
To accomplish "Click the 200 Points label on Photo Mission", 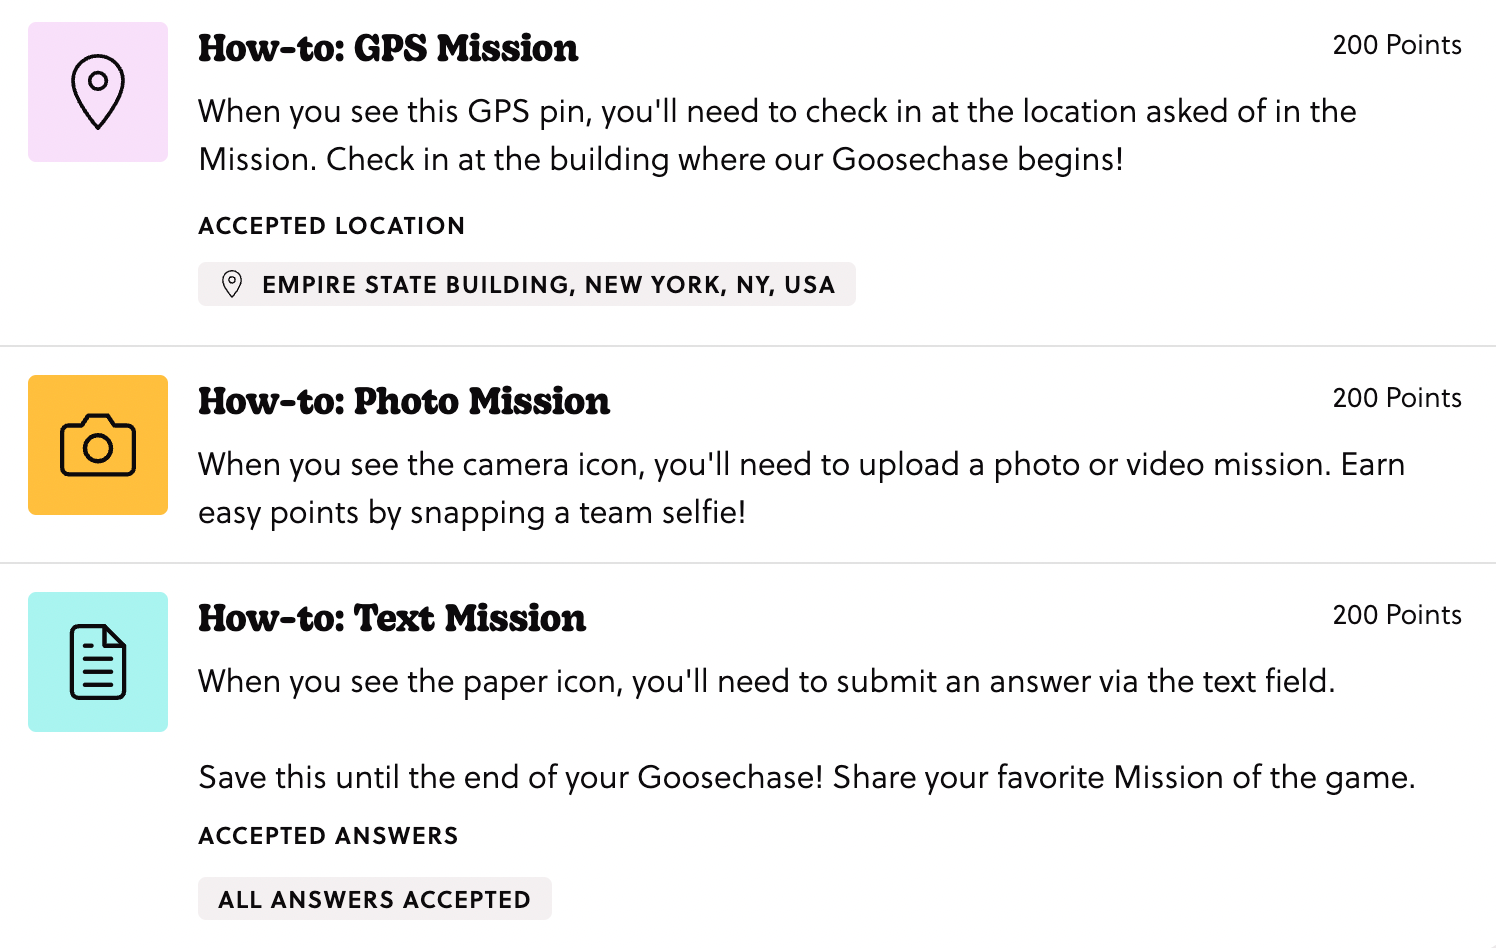I will 1396,397.
